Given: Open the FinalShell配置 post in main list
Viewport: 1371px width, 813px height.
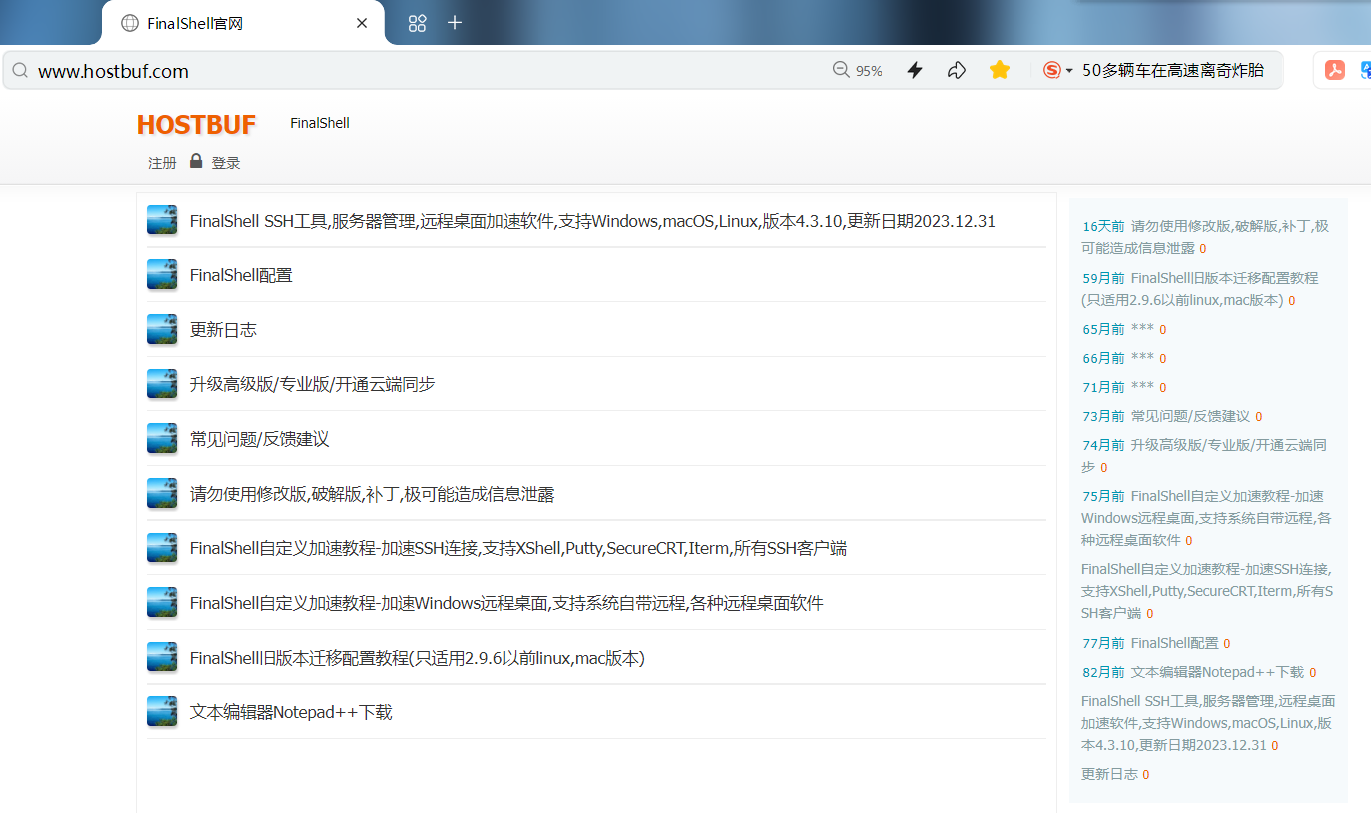Looking at the screenshot, I should [241, 275].
